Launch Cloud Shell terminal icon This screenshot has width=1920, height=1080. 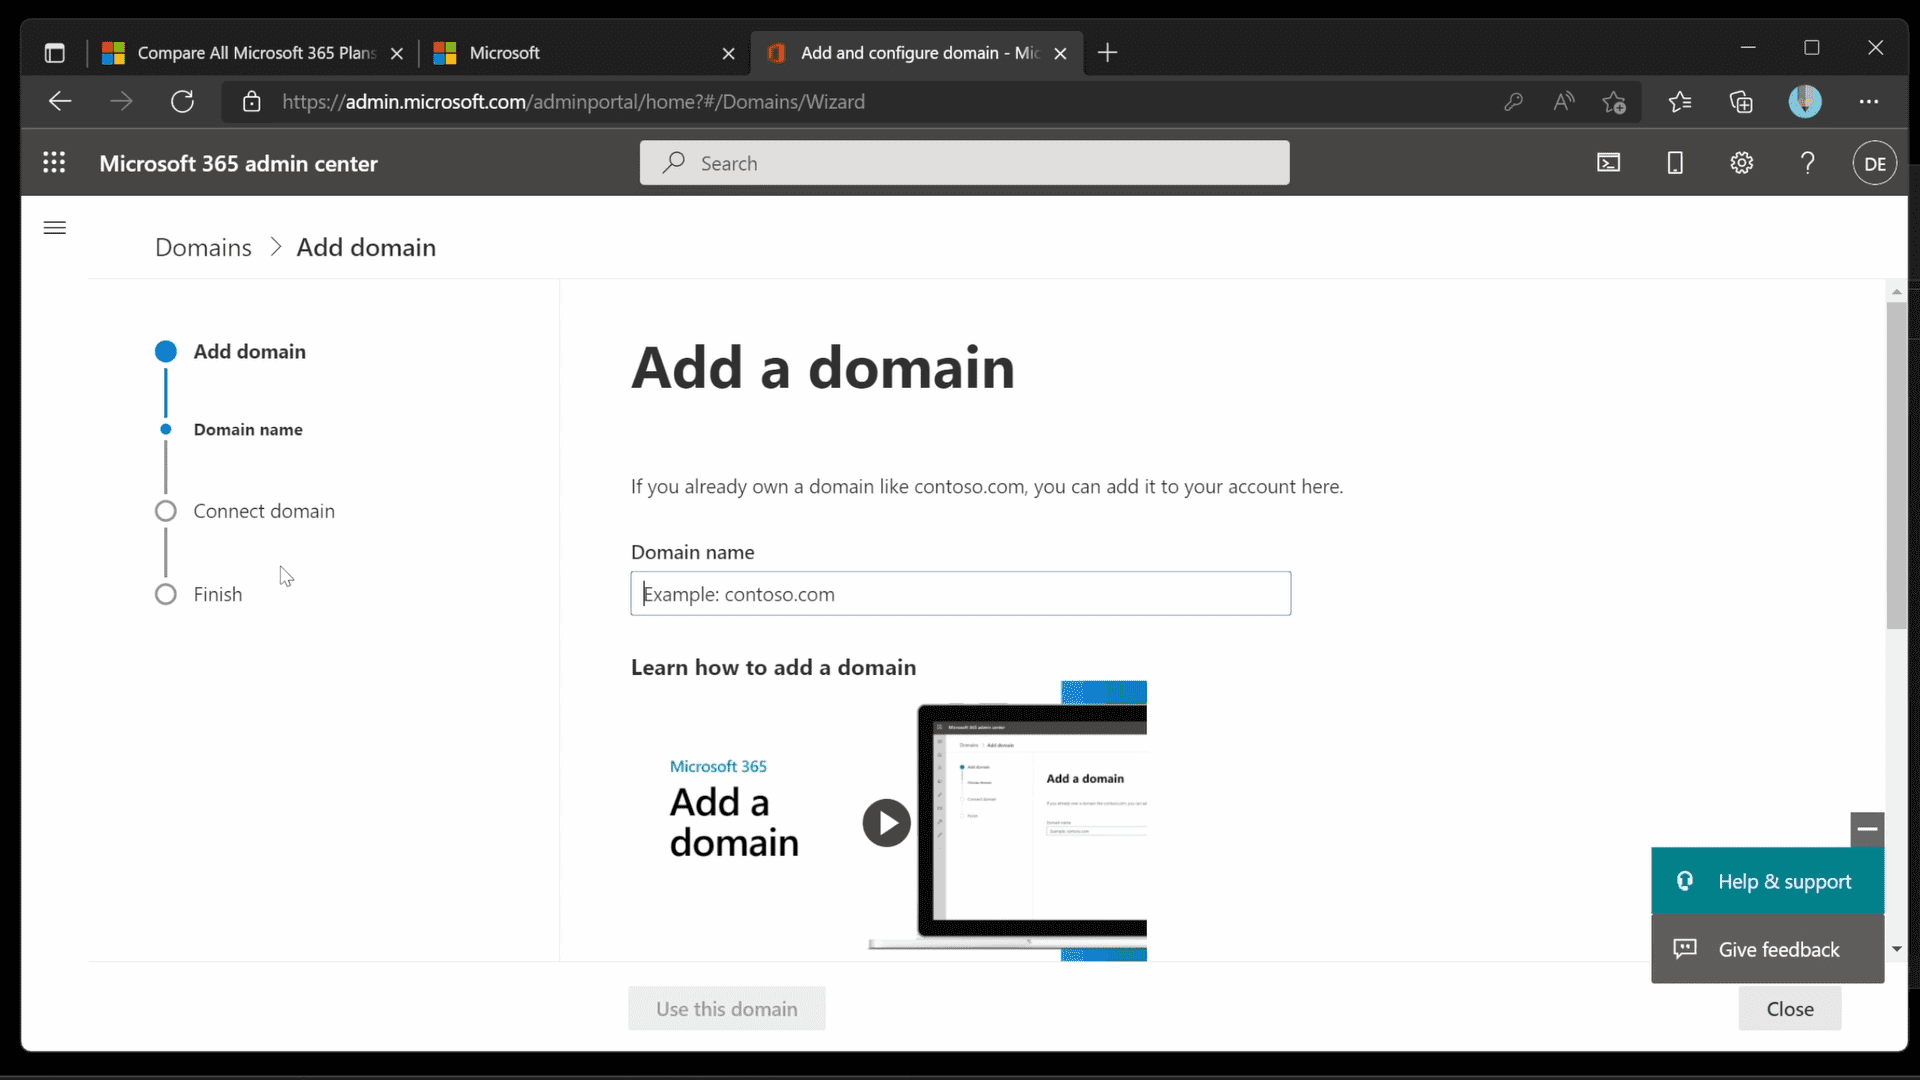pos(1609,162)
